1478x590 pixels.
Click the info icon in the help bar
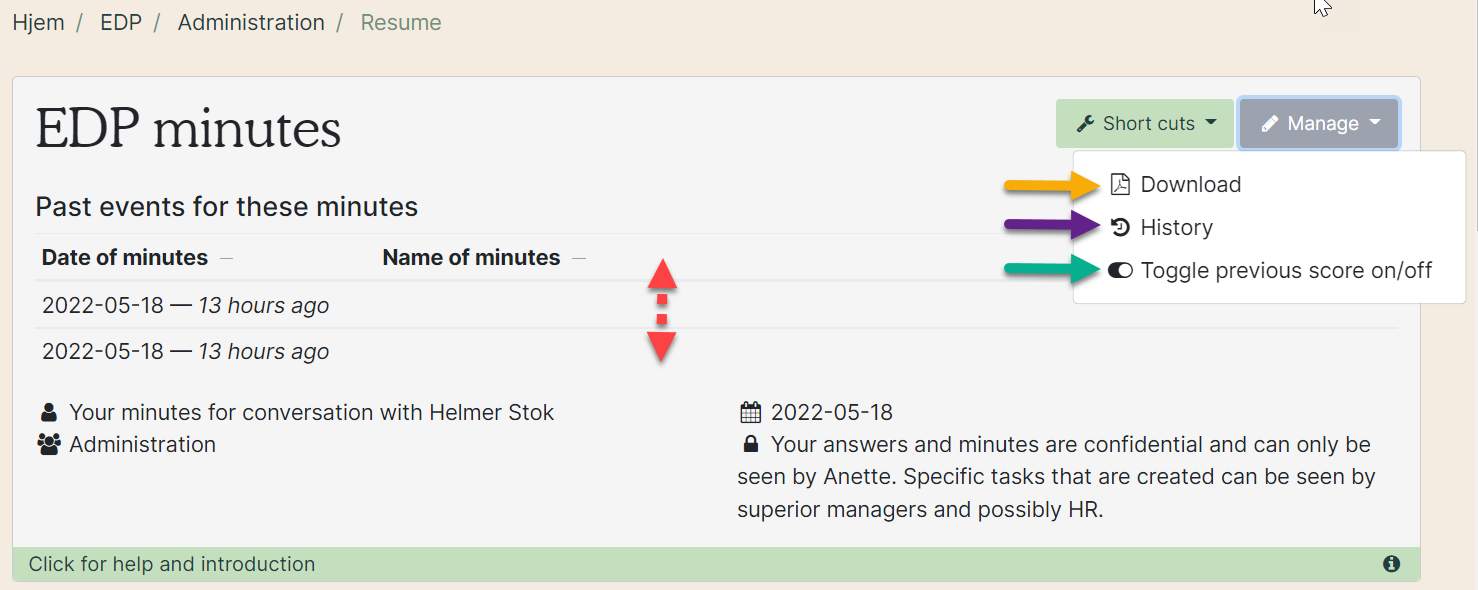[1391, 564]
